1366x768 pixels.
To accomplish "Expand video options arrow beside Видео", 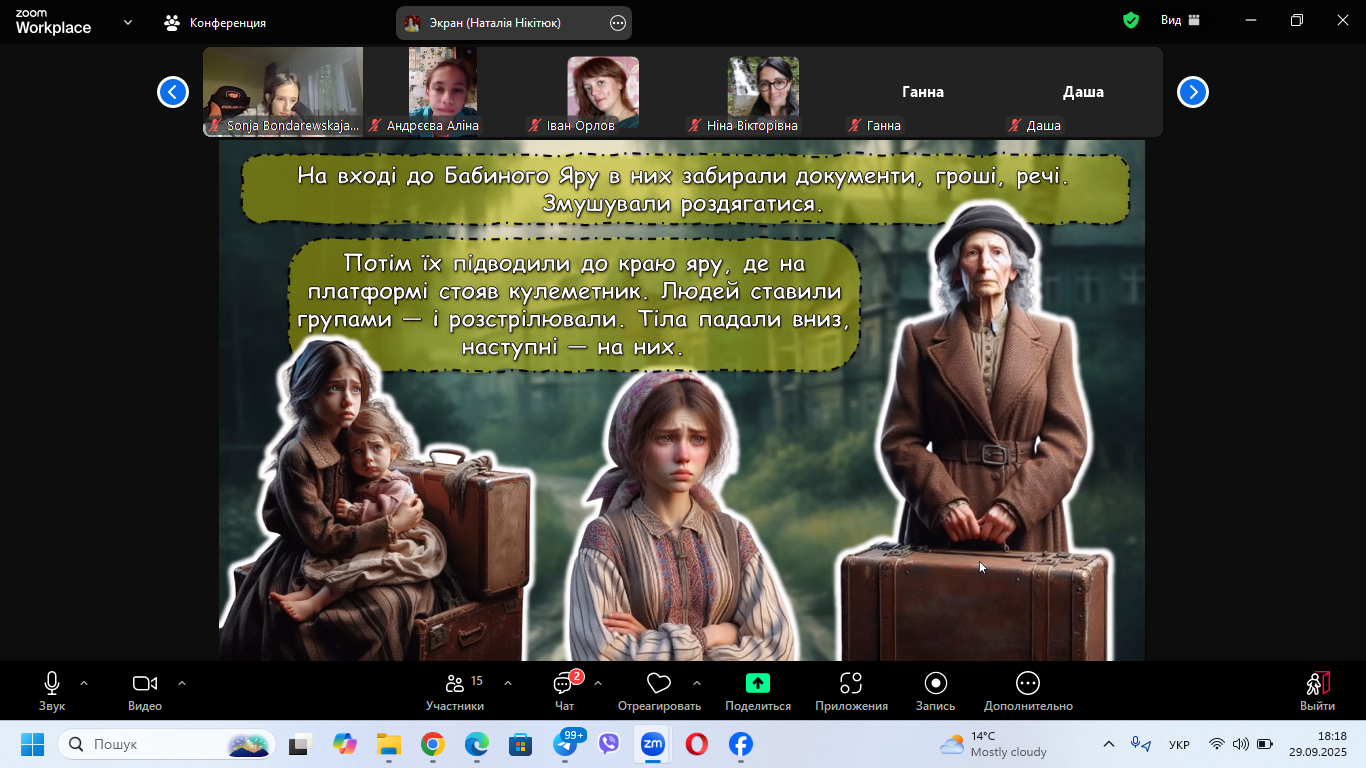I will coord(182,684).
